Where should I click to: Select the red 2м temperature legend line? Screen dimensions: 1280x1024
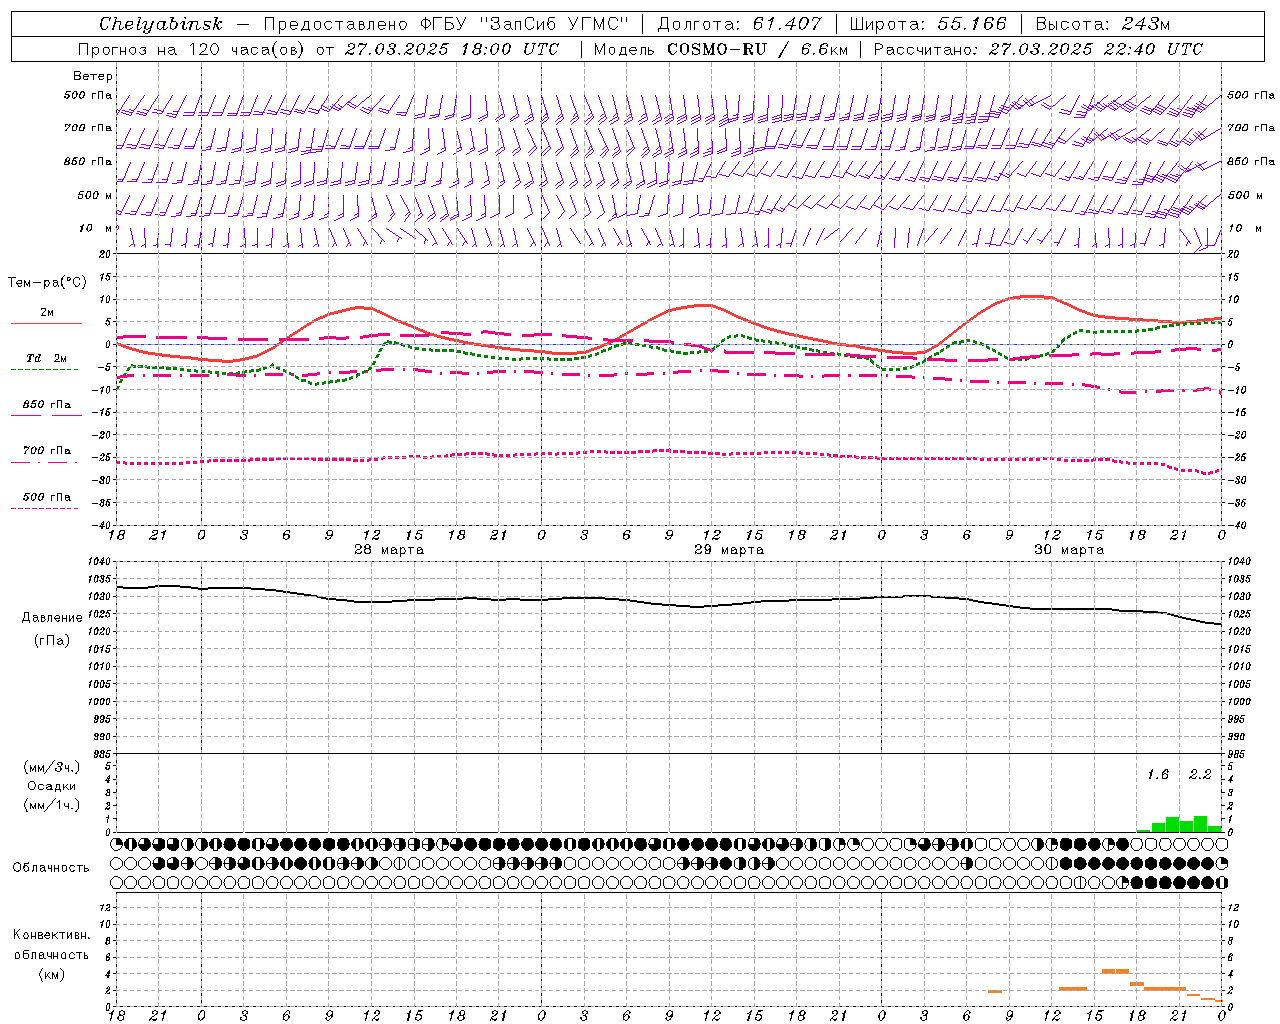click(x=46, y=323)
